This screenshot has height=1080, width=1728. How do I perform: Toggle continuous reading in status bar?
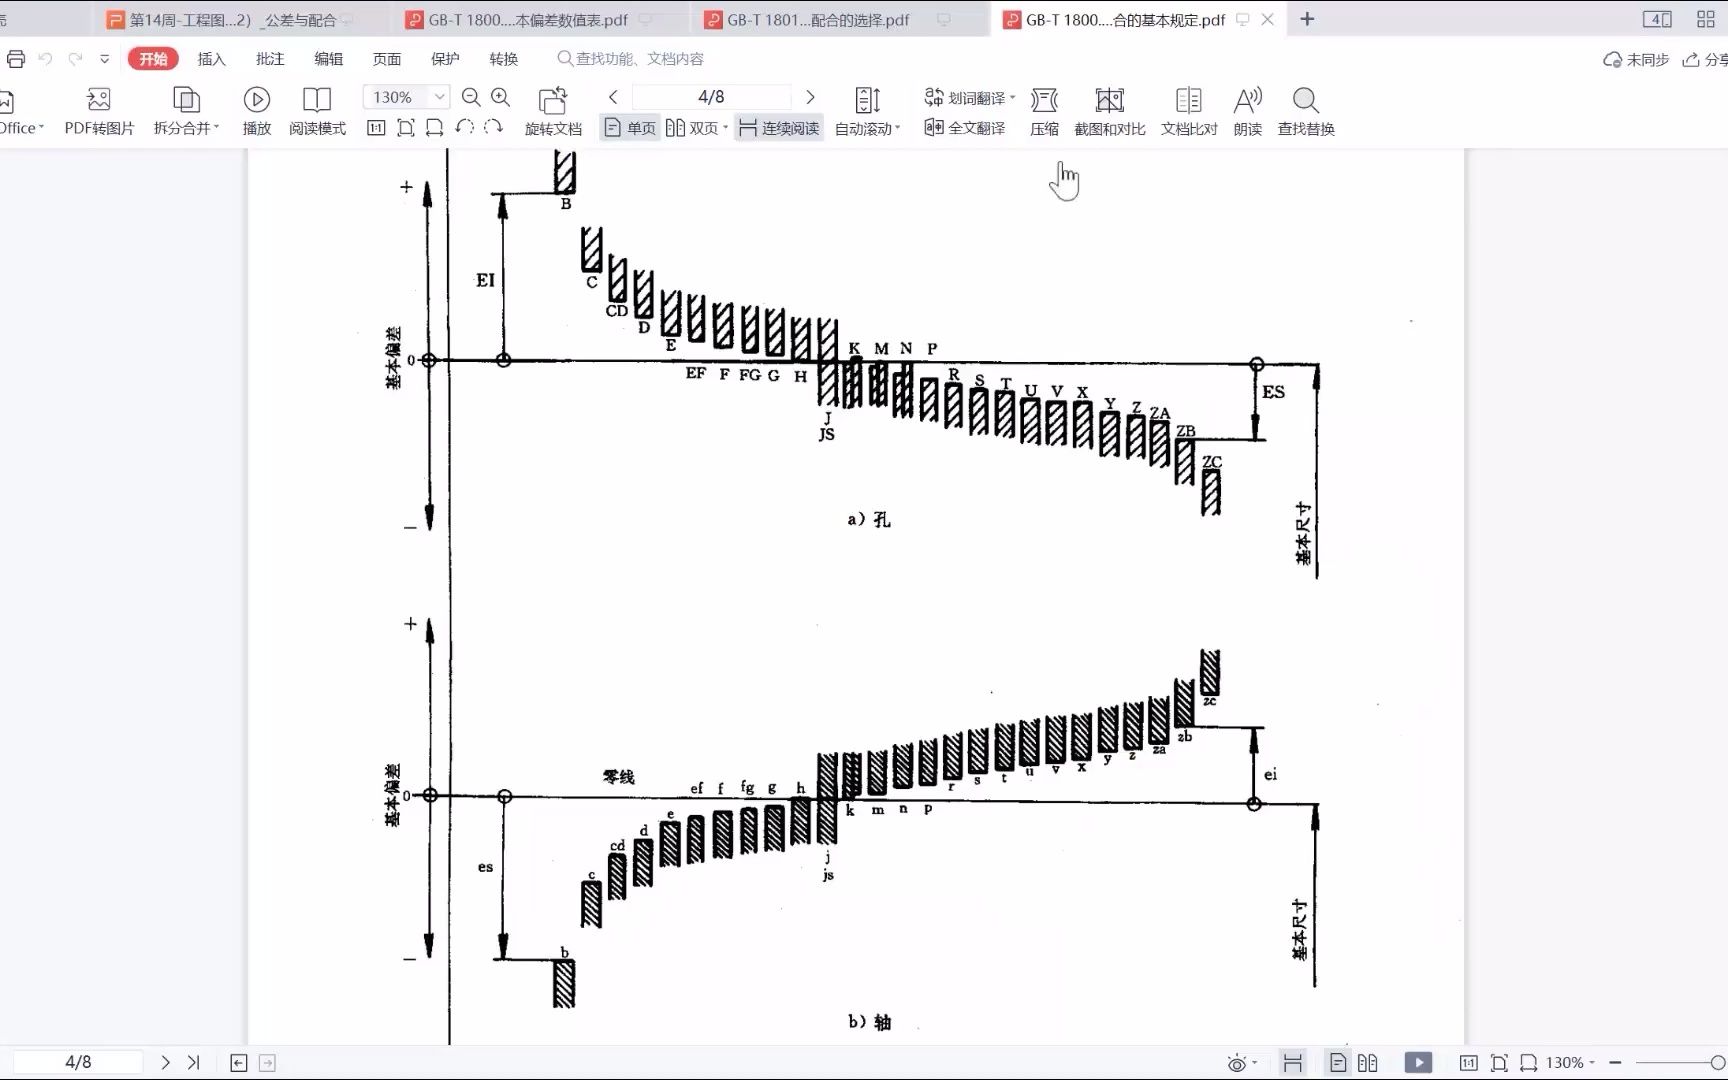pos(1292,1063)
